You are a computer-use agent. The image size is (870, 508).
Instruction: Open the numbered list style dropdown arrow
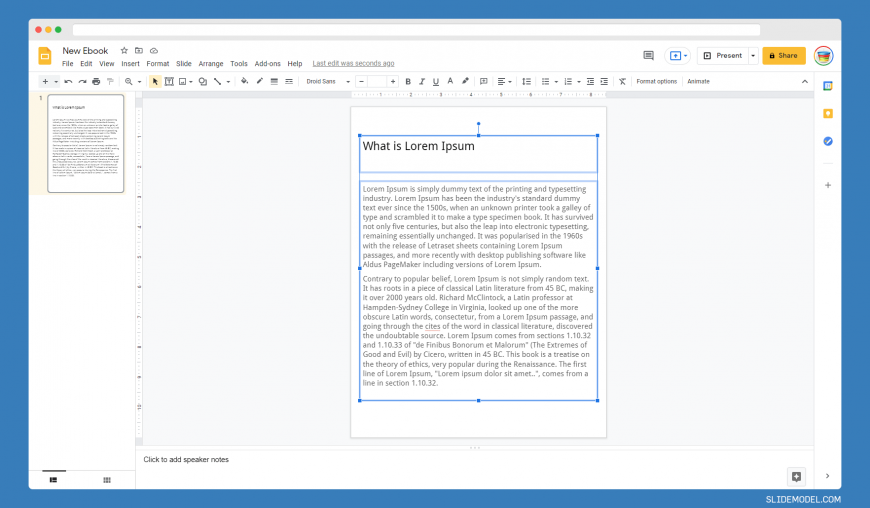[x=579, y=82]
